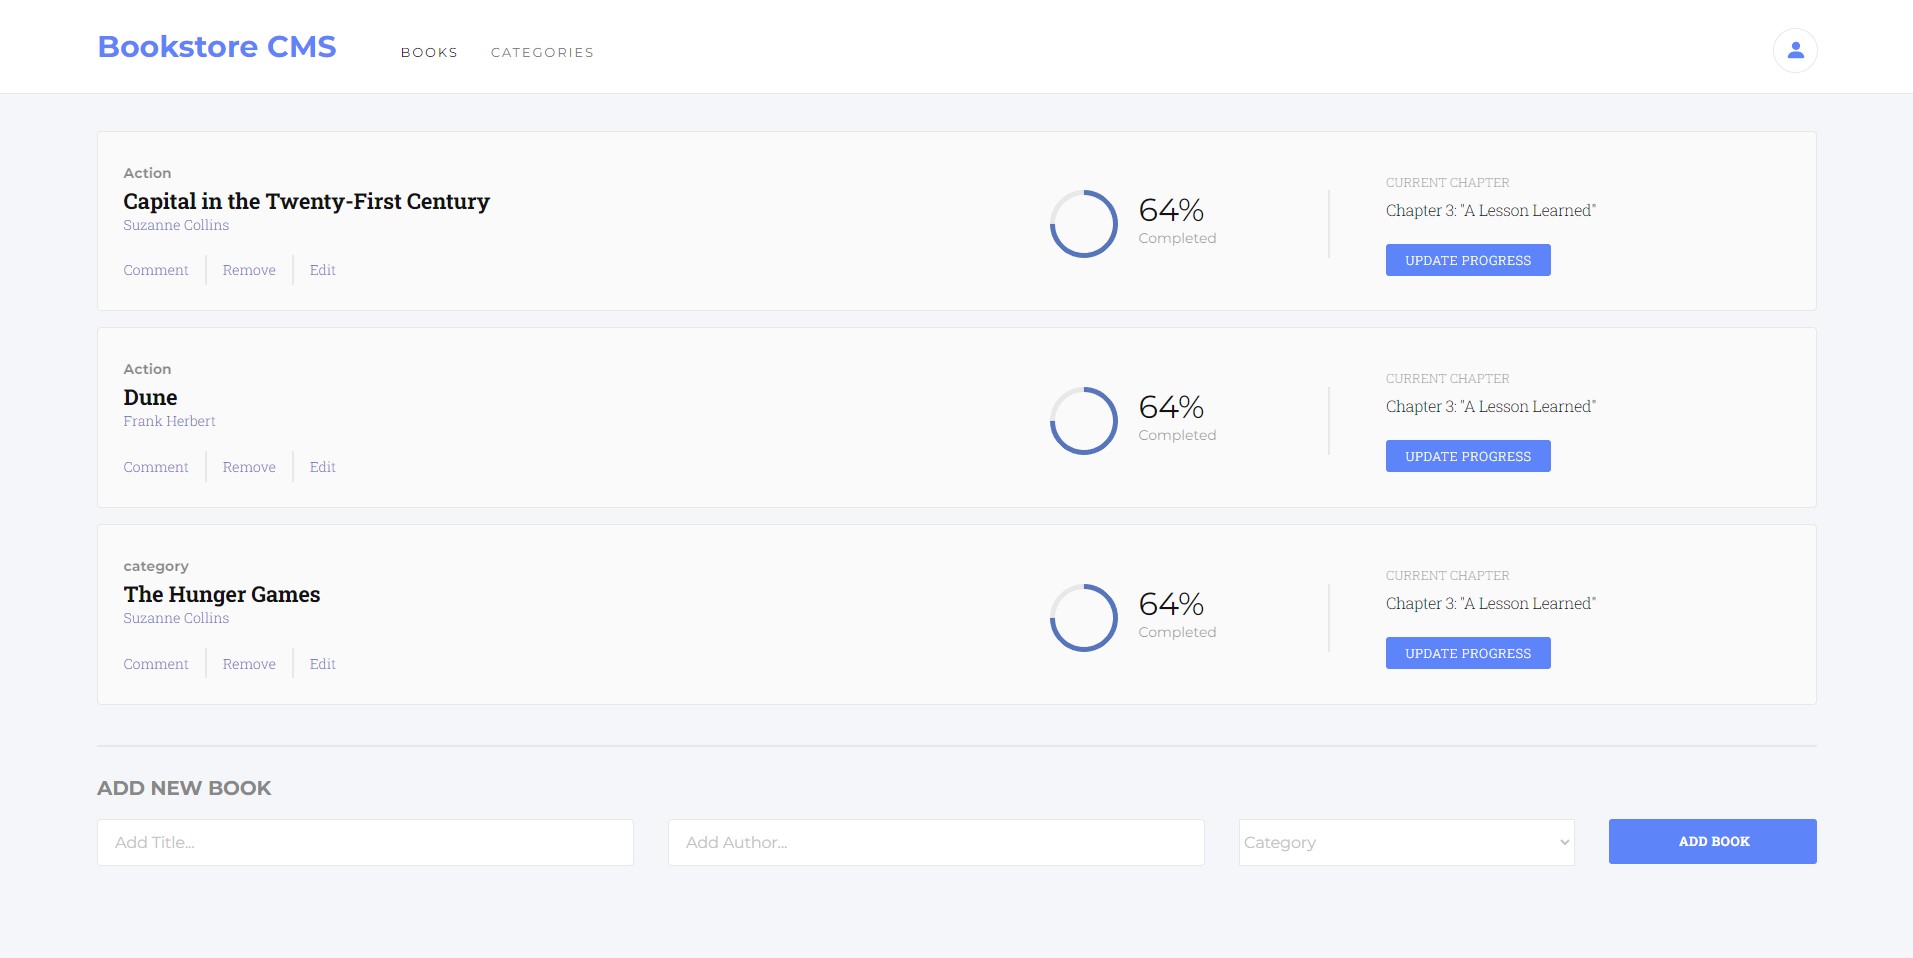Screen dimensions: 1913x958
Task: Open the Books nav tab
Action: tap(429, 52)
